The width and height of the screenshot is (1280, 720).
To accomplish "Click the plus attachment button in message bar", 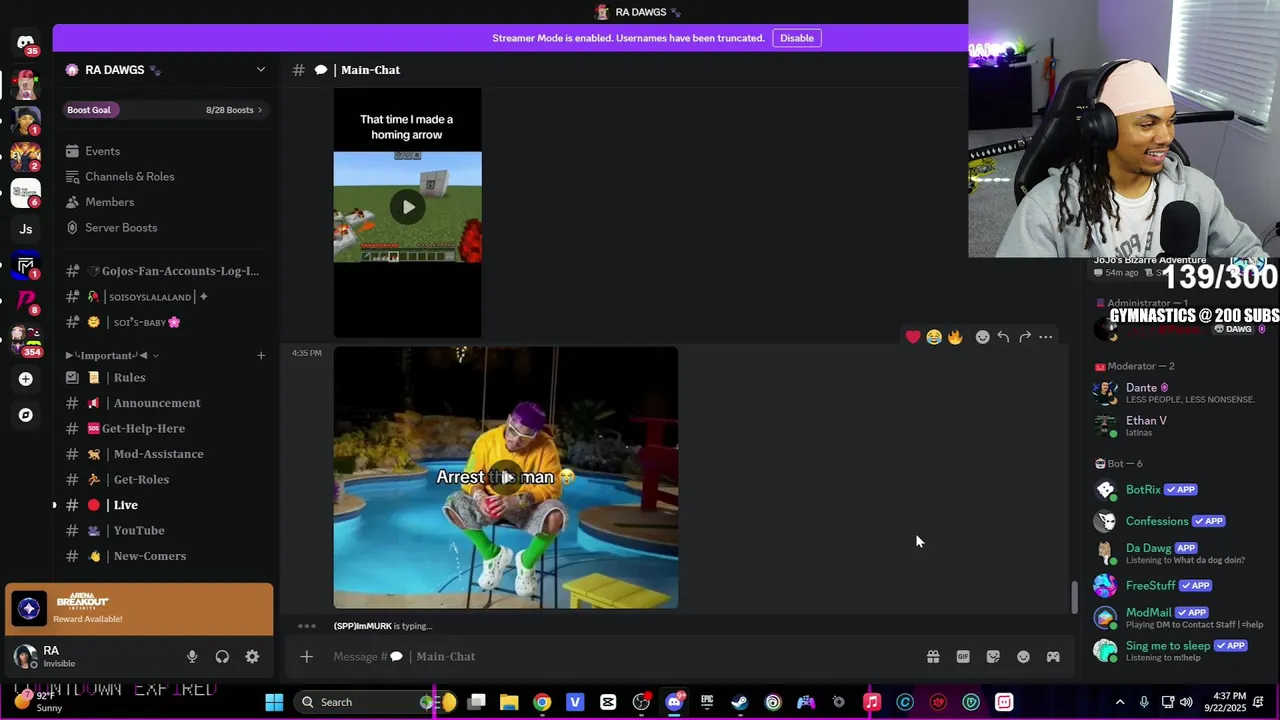I will [307, 656].
